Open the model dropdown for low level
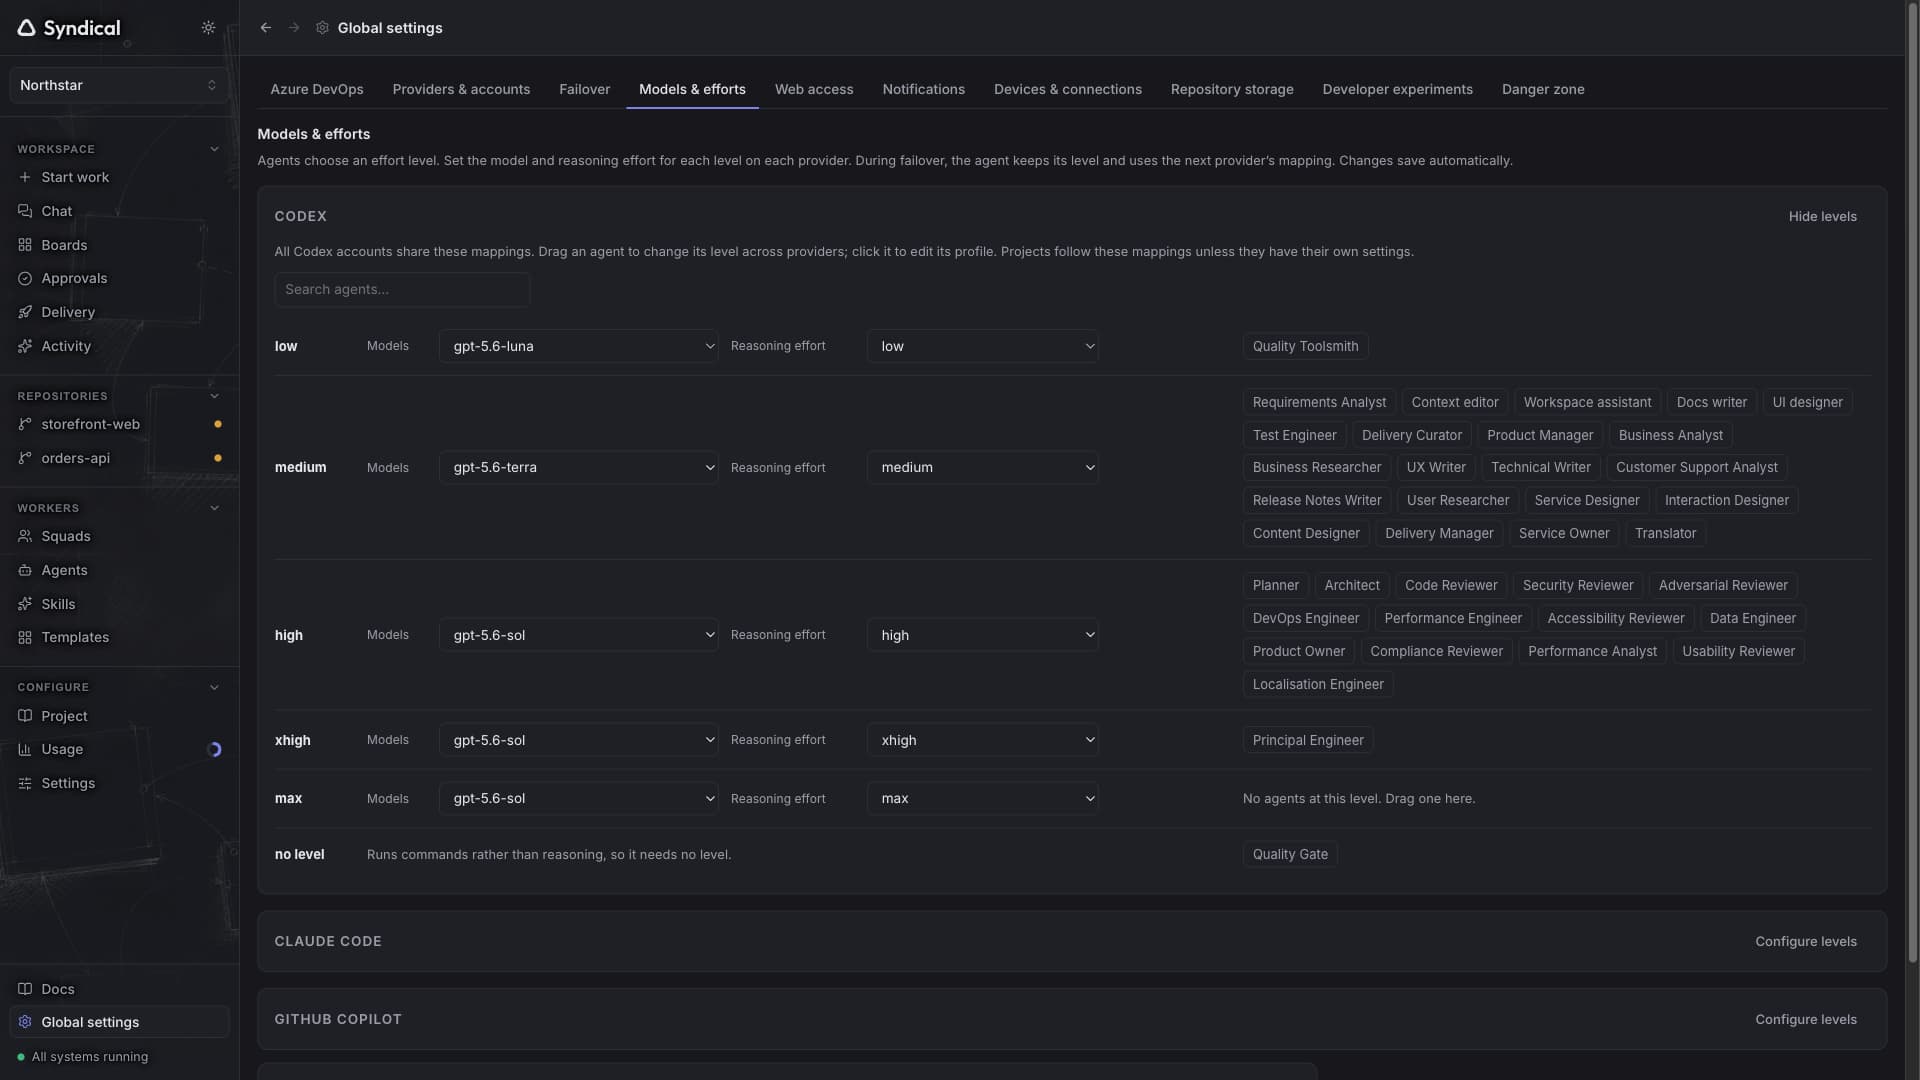 [578, 346]
